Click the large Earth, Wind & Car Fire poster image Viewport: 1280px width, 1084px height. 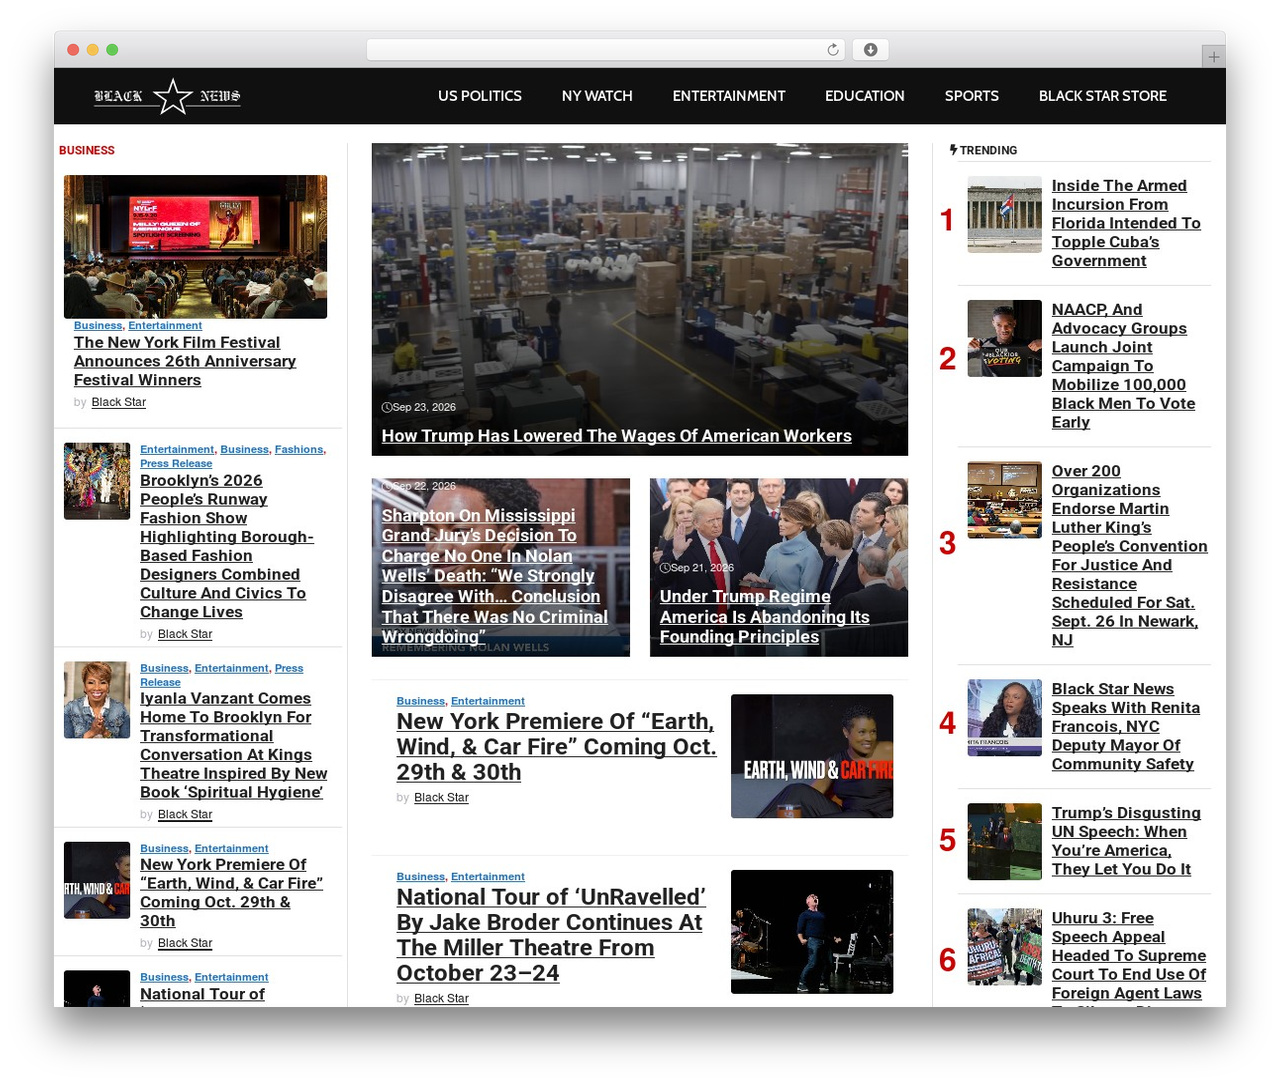(812, 756)
